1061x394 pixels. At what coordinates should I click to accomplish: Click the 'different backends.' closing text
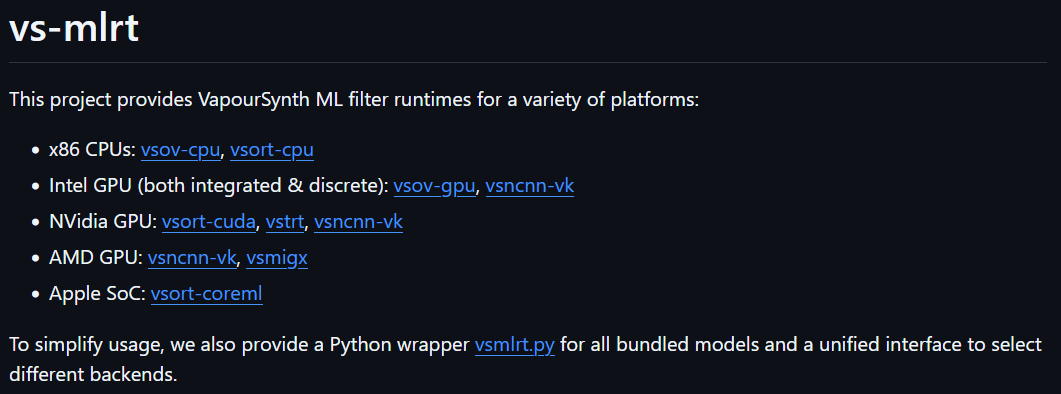pyautogui.click(x=93, y=374)
